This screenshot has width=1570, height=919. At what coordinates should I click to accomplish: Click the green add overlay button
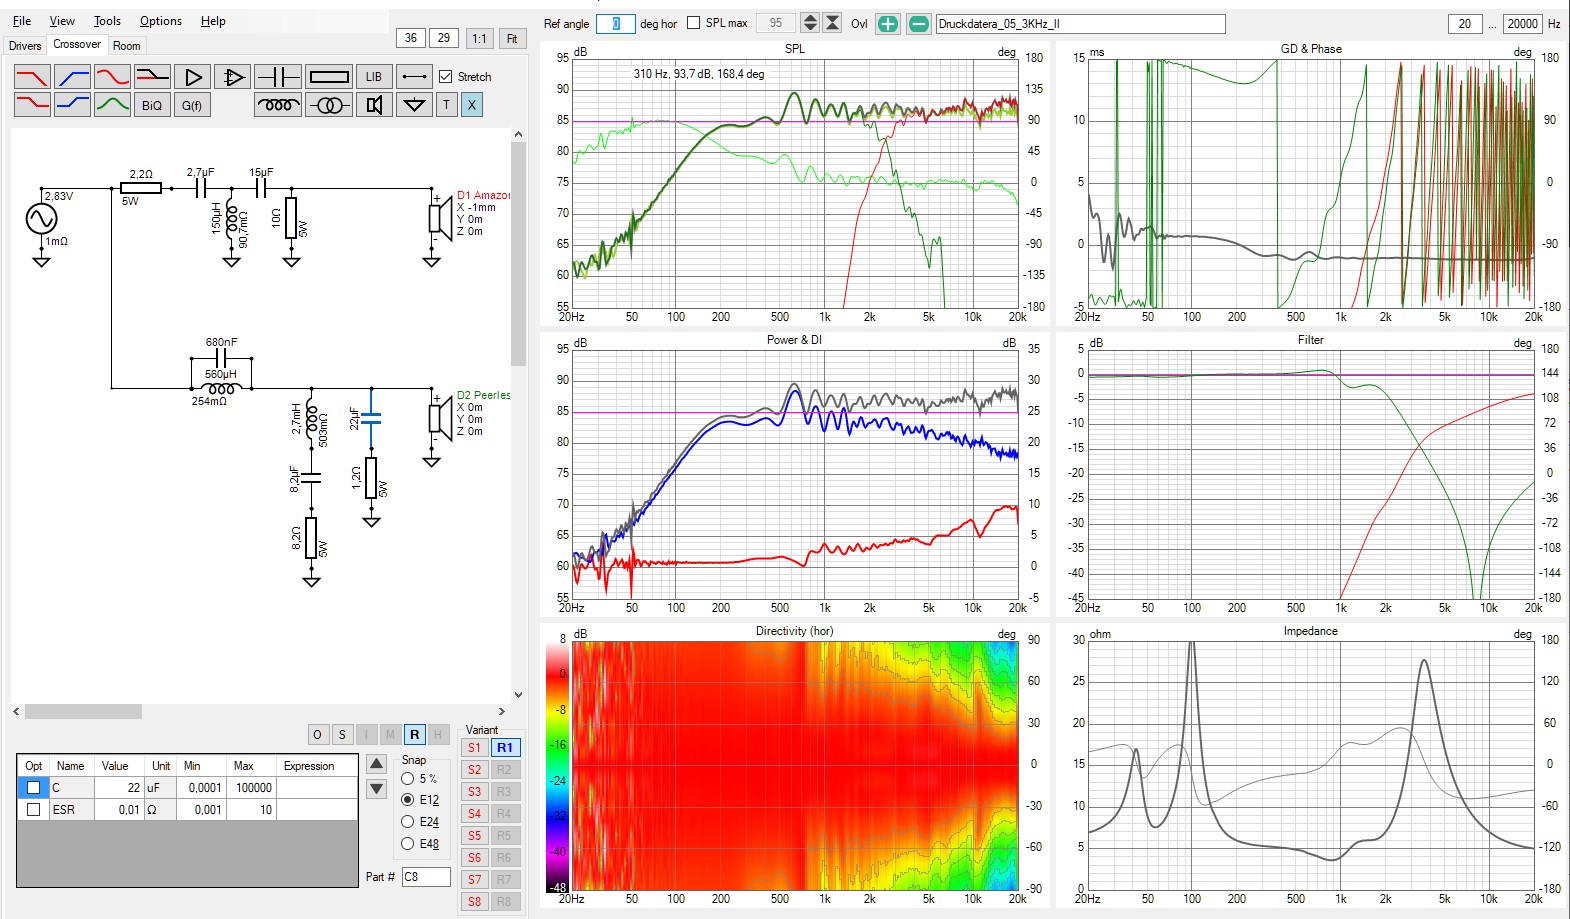point(887,24)
